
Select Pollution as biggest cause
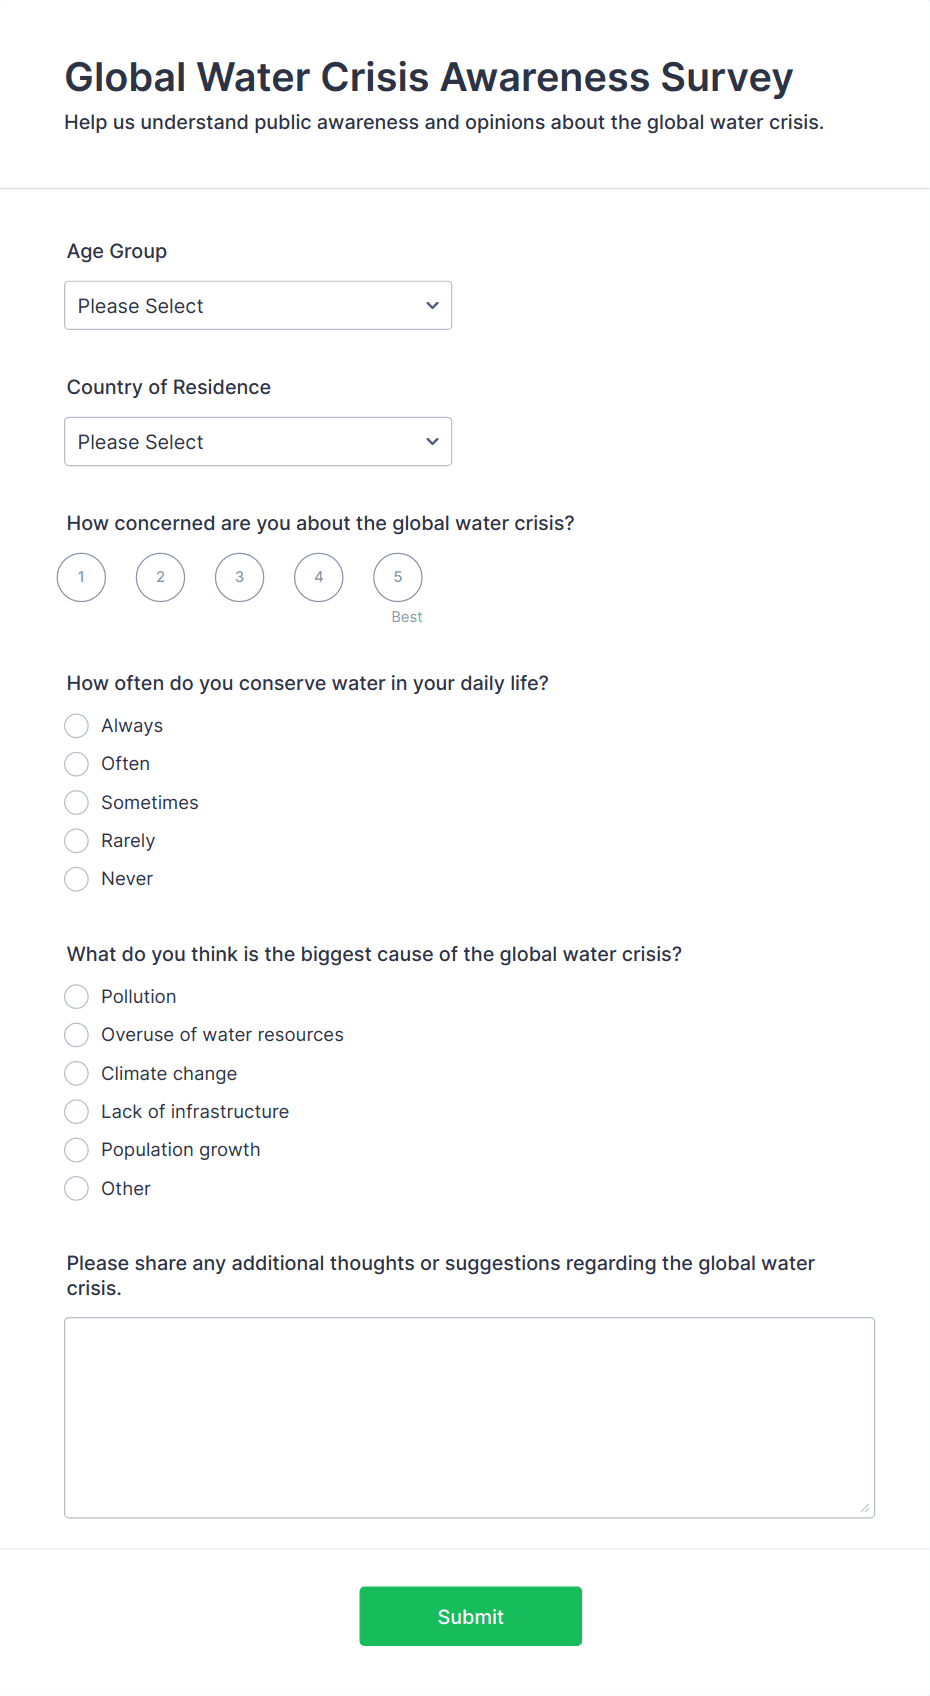pyautogui.click(x=77, y=997)
